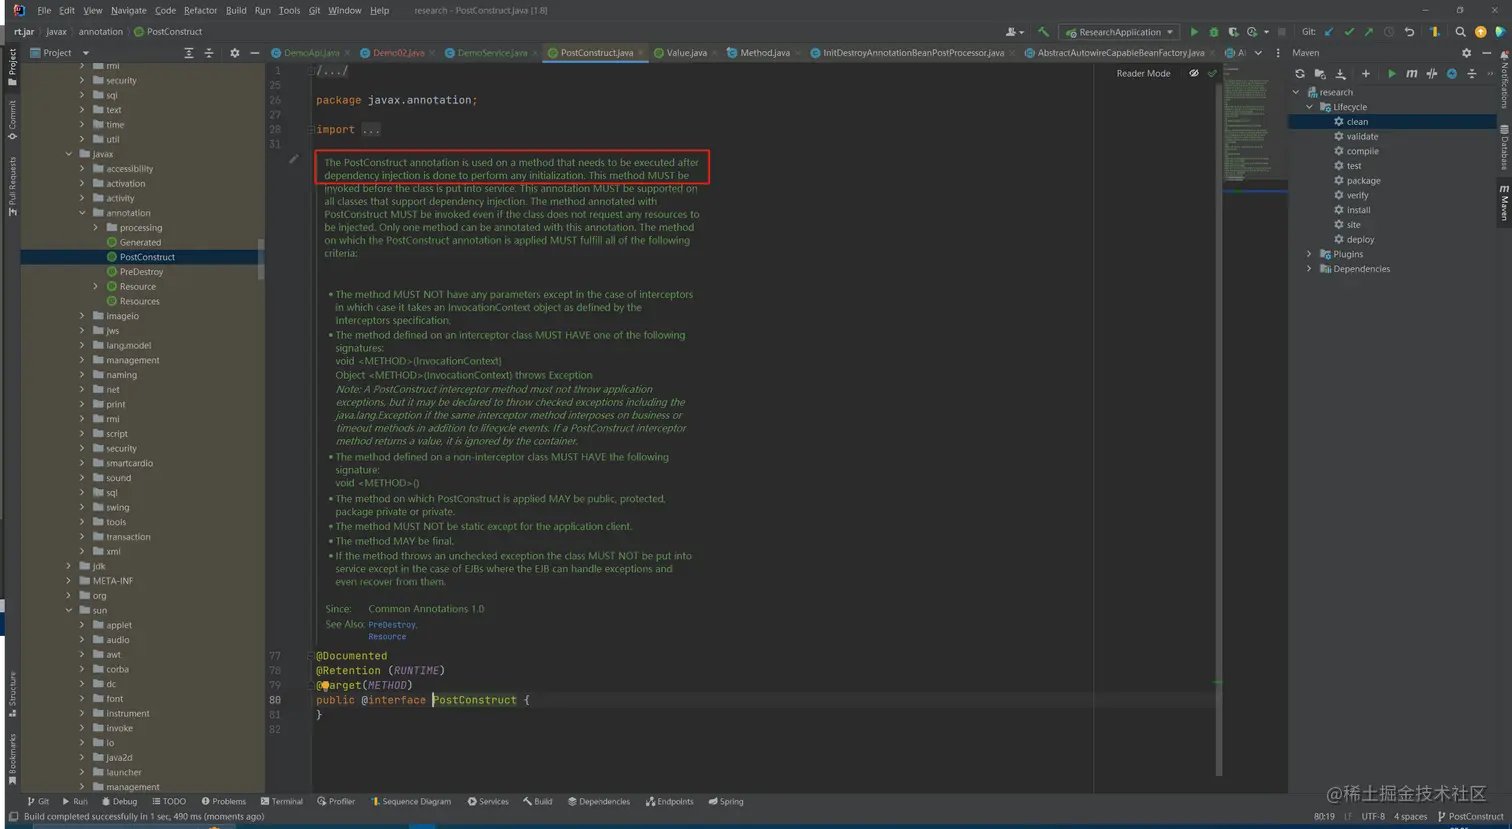Add a Maven project with plus icon

(1365, 74)
